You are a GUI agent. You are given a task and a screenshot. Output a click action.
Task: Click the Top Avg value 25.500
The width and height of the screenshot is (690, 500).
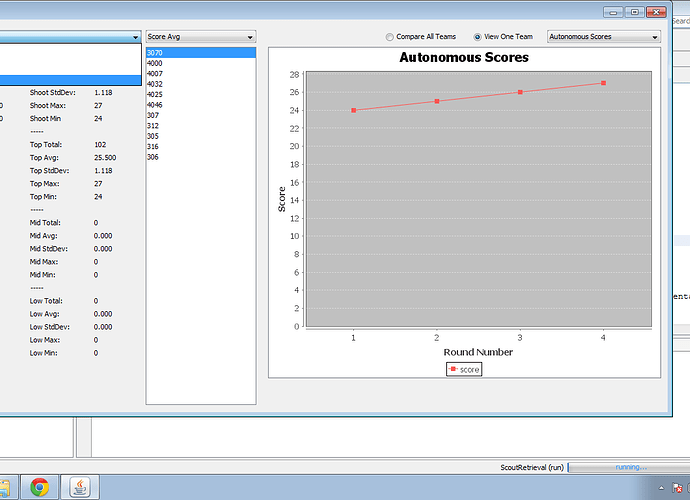[105, 158]
